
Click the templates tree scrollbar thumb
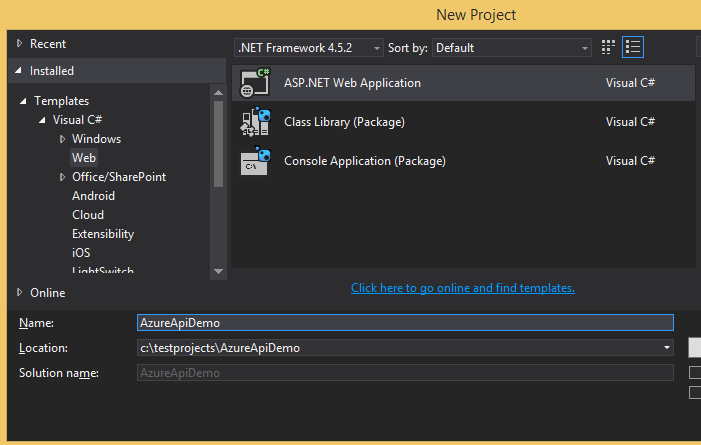coord(218,144)
